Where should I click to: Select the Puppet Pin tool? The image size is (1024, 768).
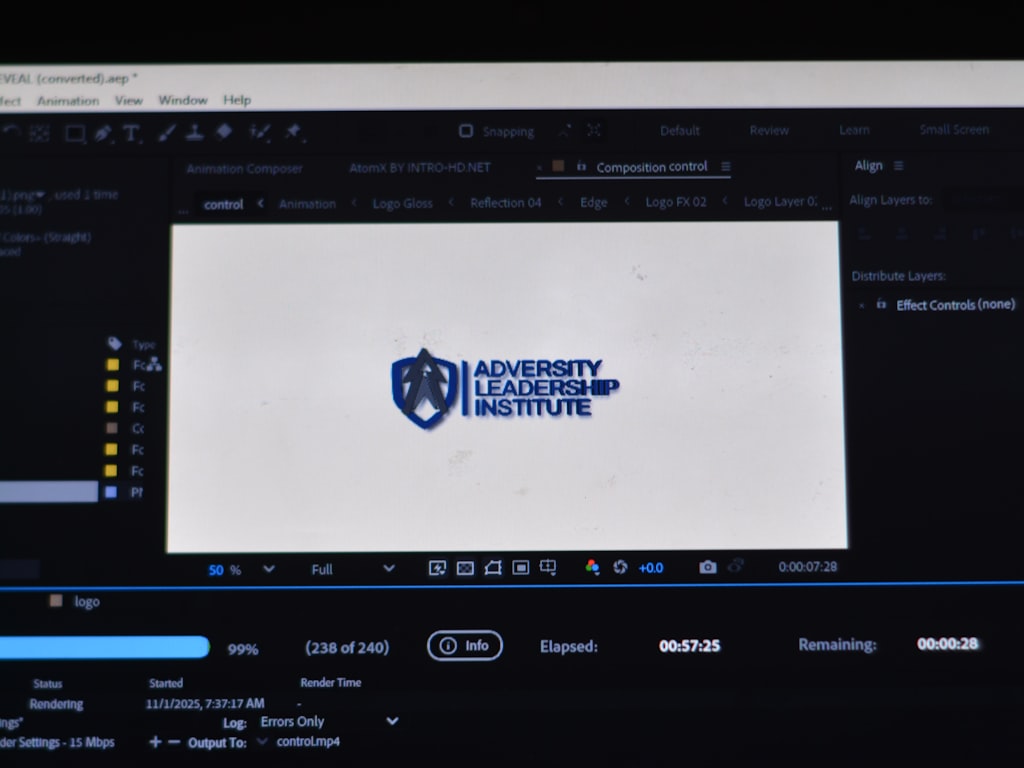293,132
